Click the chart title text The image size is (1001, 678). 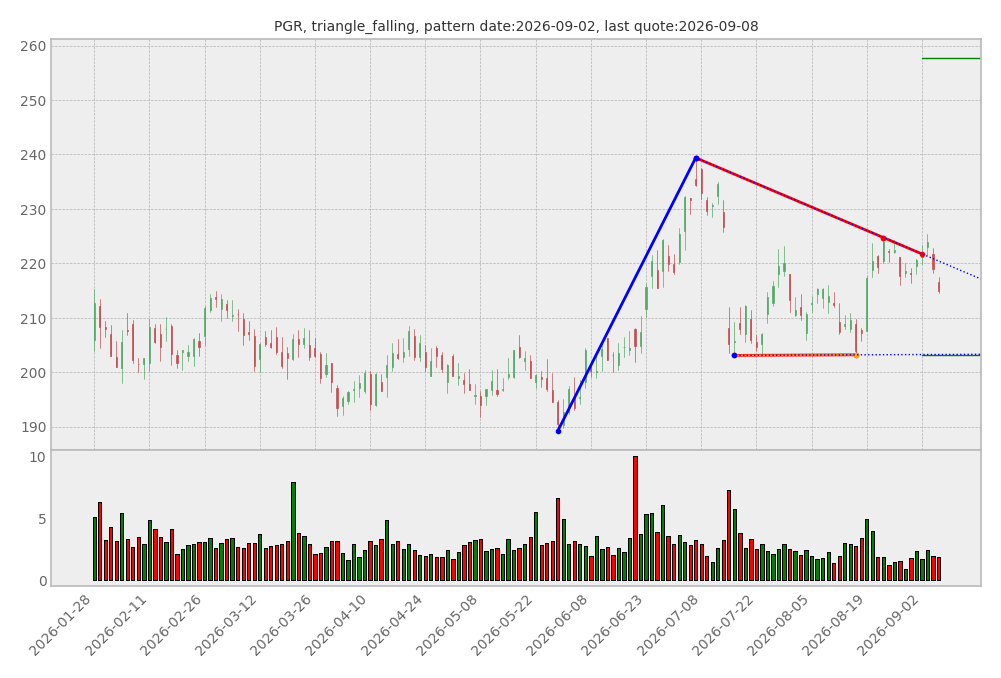pos(516,26)
